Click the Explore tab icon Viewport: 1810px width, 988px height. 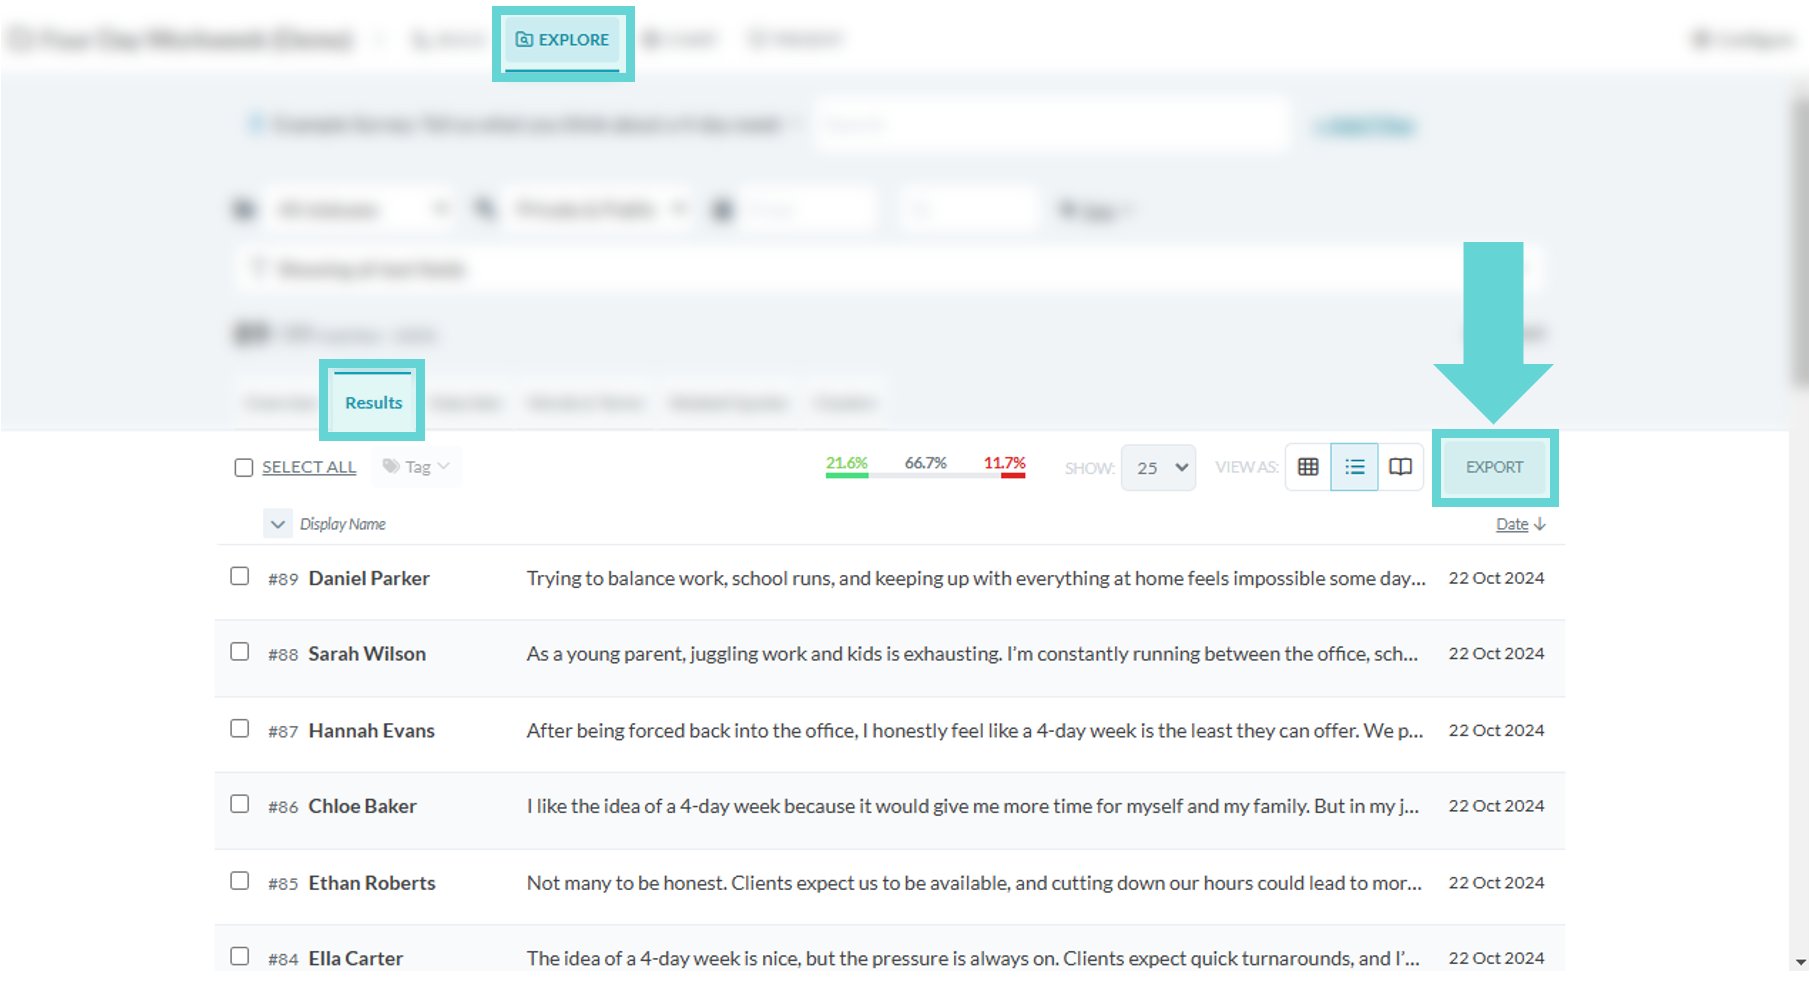pyautogui.click(x=524, y=40)
